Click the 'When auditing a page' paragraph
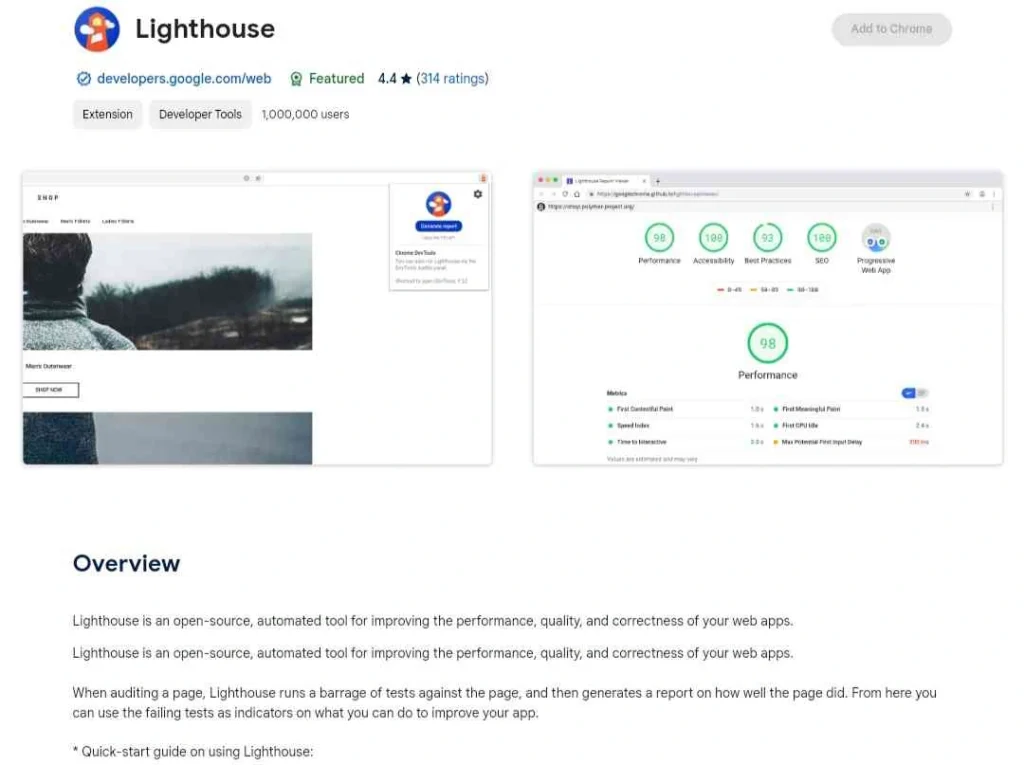Screen dimensions: 1024x765 [505, 702]
